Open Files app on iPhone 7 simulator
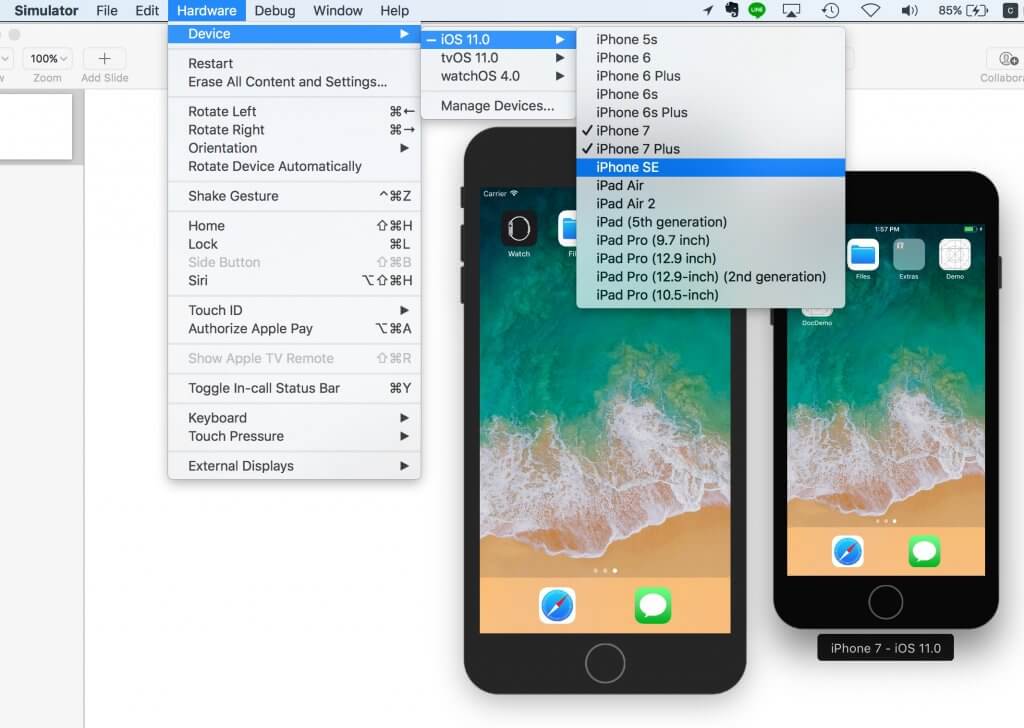The width and height of the screenshot is (1024, 728). coord(863,255)
